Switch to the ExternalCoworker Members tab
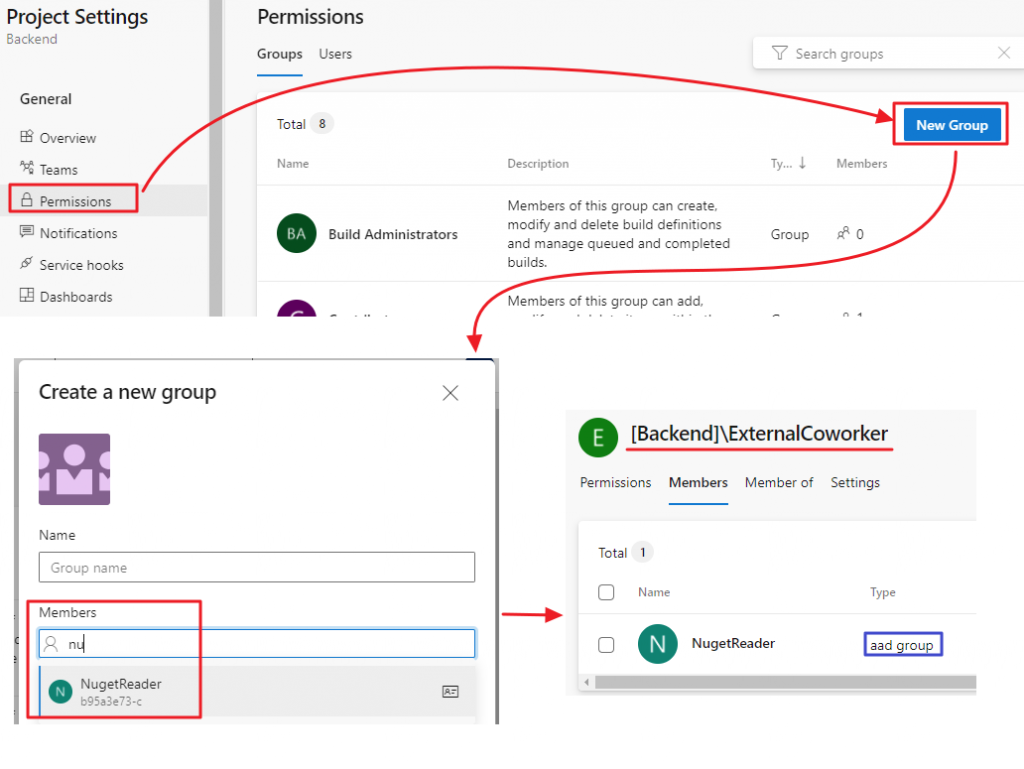This screenshot has height=769, width=1024. point(698,482)
